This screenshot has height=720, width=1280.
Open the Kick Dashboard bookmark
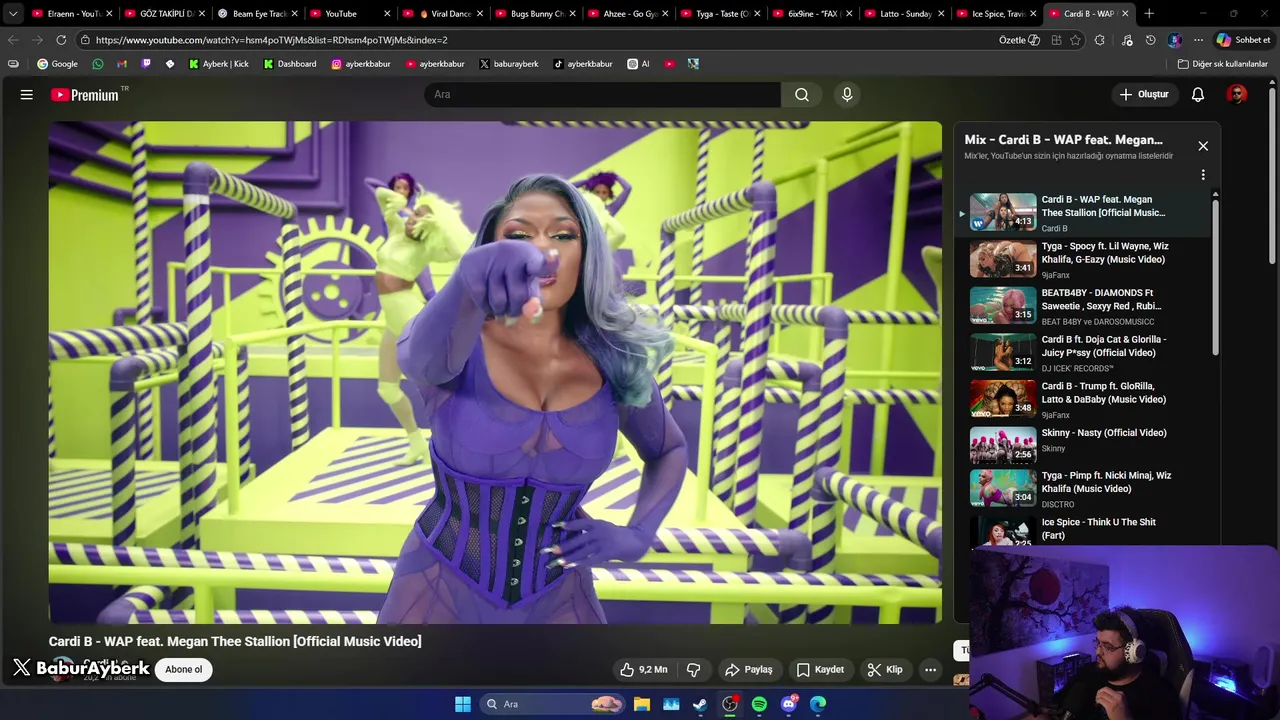click(290, 64)
